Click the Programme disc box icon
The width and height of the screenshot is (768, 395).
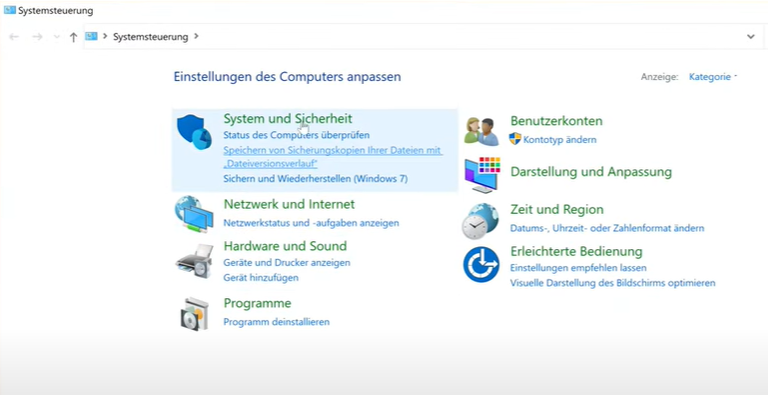point(194,314)
